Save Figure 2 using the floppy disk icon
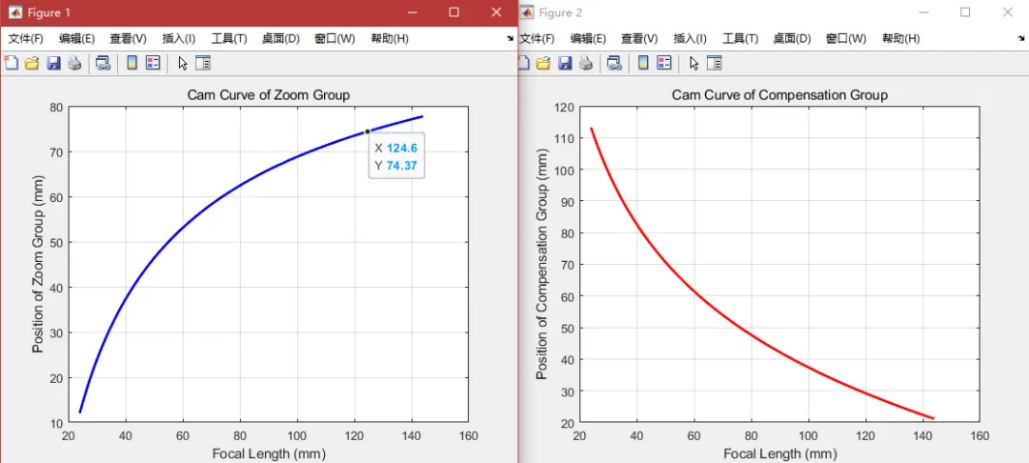The width and height of the screenshot is (1029, 463). click(565, 63)
